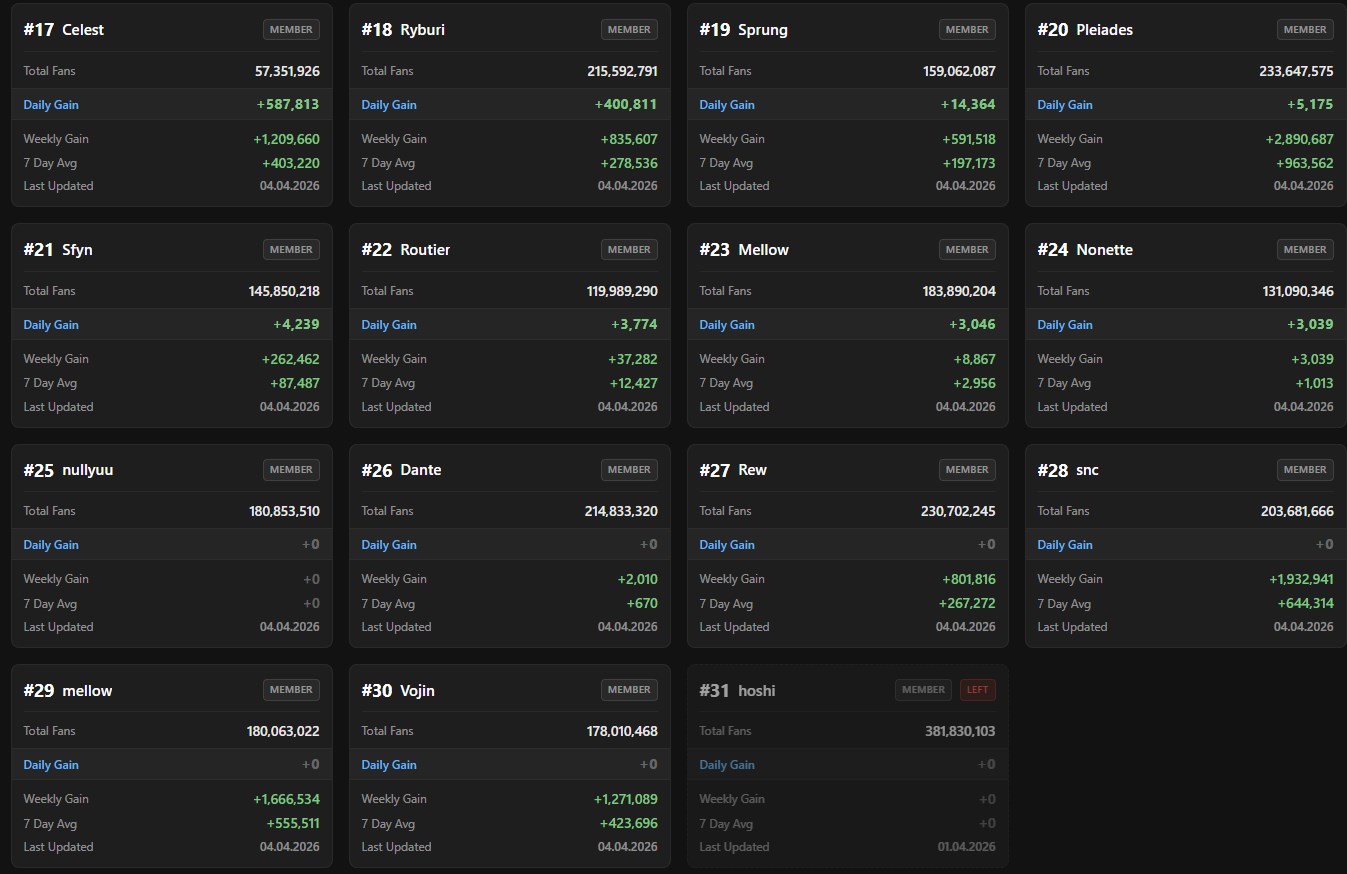Image resolution: width=1347 pixels, height=874 pixels.
Task: Select the mellow name on card #29
Action: (87, 691)
